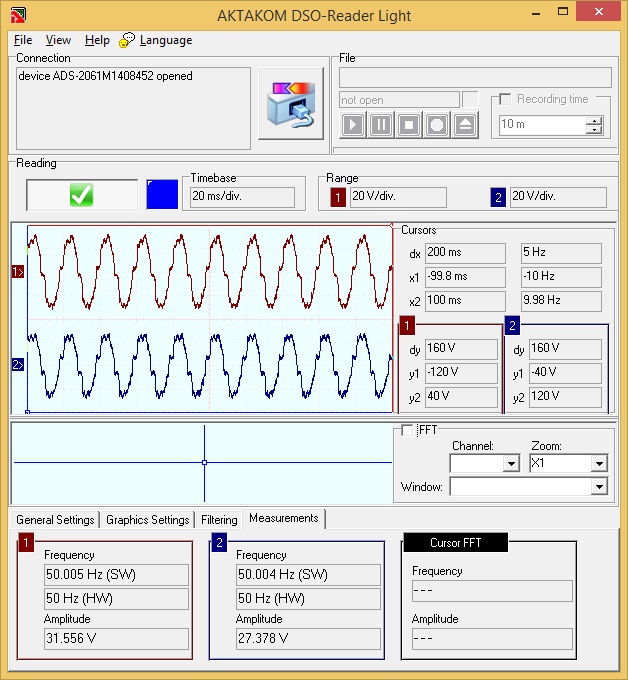Viewport: 628px width, 680px height.
Task: Click the channel 1 marker on waveform
Action: pyautogui.click(x=17, y=271)
